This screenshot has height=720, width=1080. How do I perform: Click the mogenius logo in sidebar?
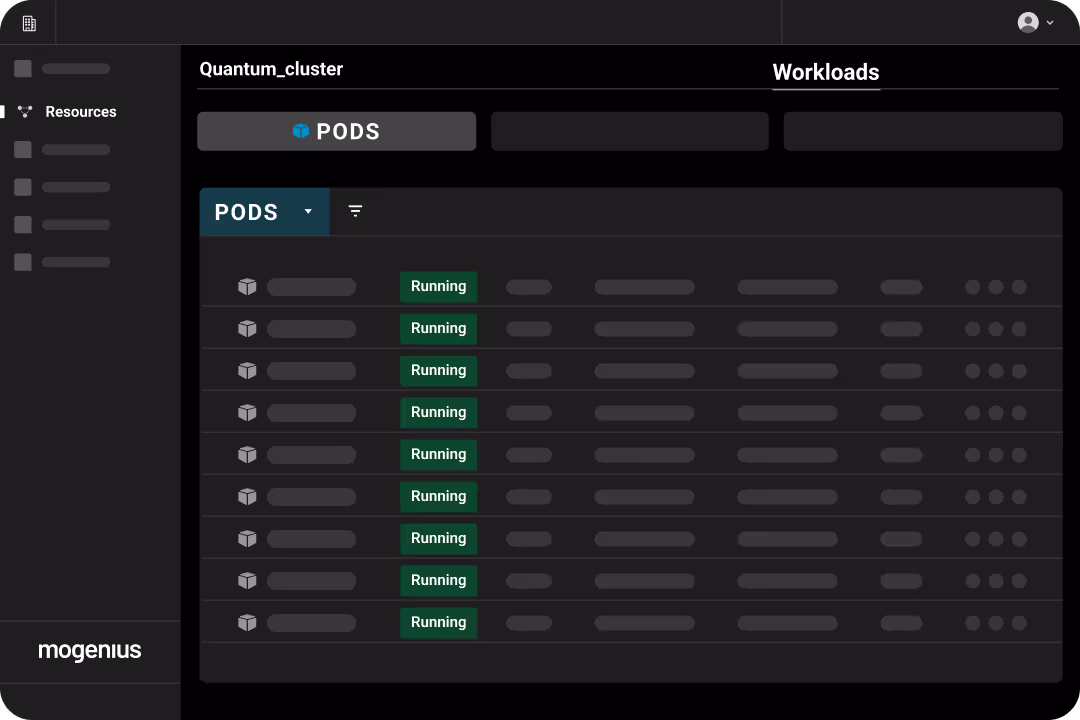point(90,651)
